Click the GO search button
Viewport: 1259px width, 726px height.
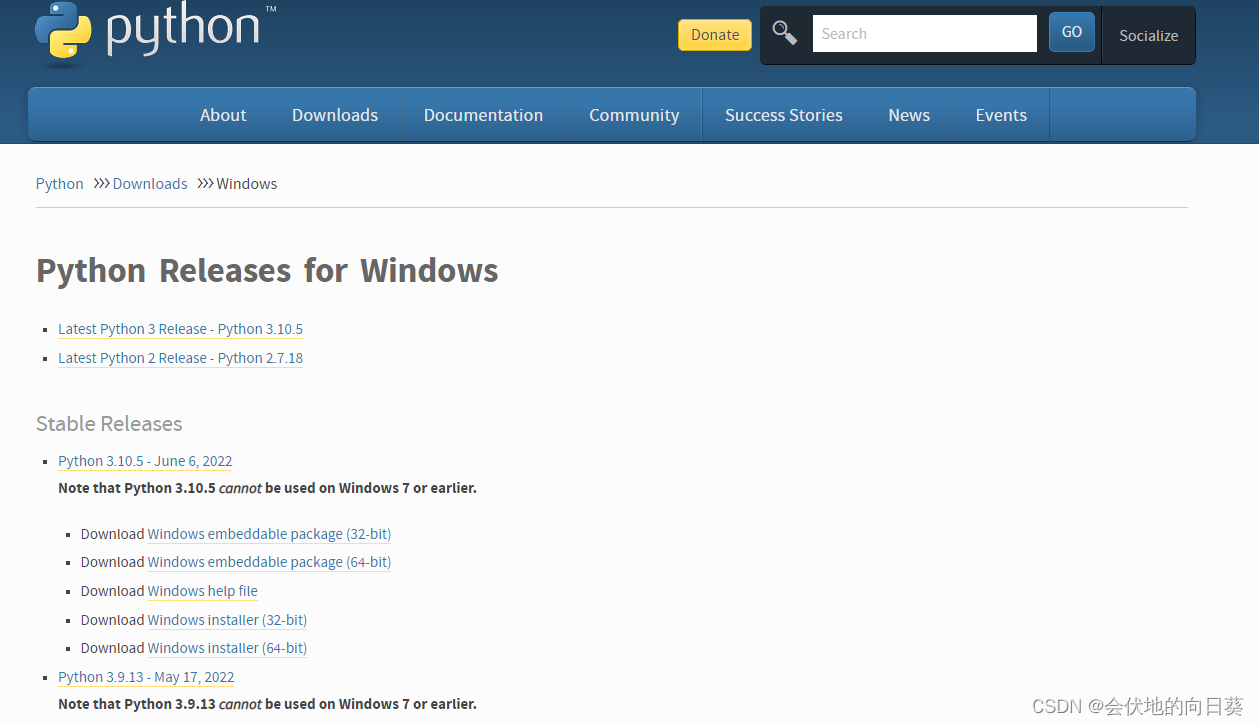tap(1072, 32)
